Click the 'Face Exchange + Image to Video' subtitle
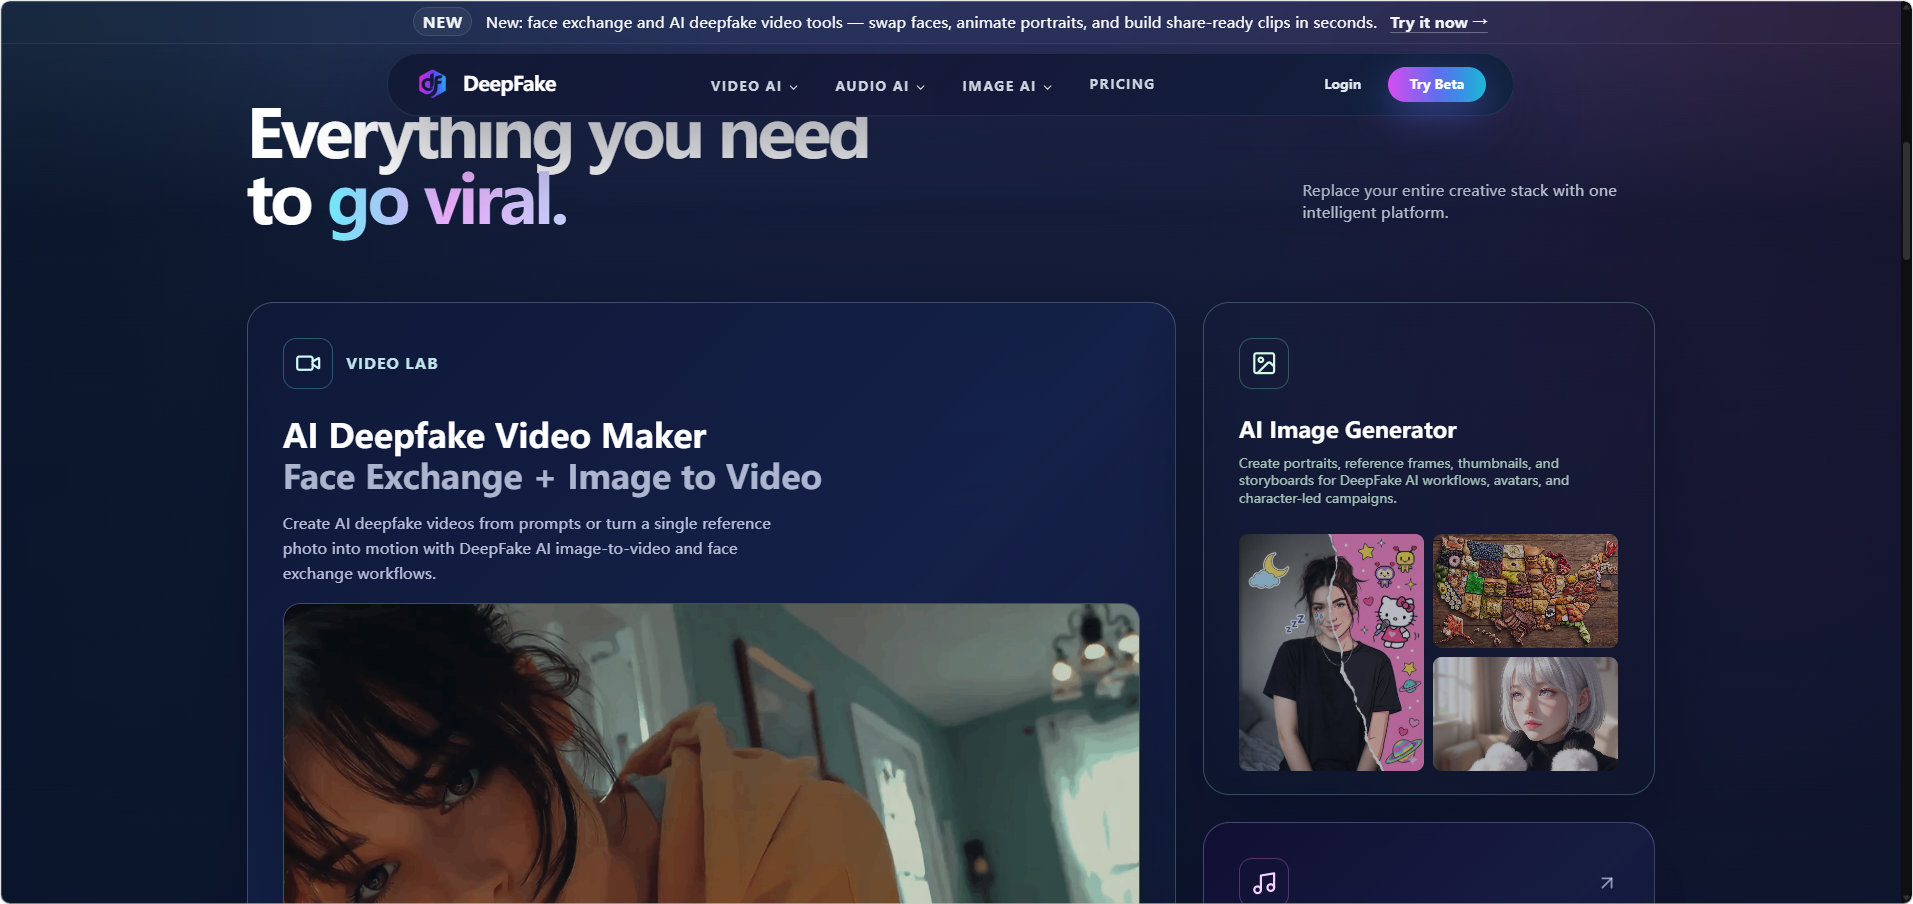The height and width of the screenshot is (904, 1913). (x=552, y=478)
